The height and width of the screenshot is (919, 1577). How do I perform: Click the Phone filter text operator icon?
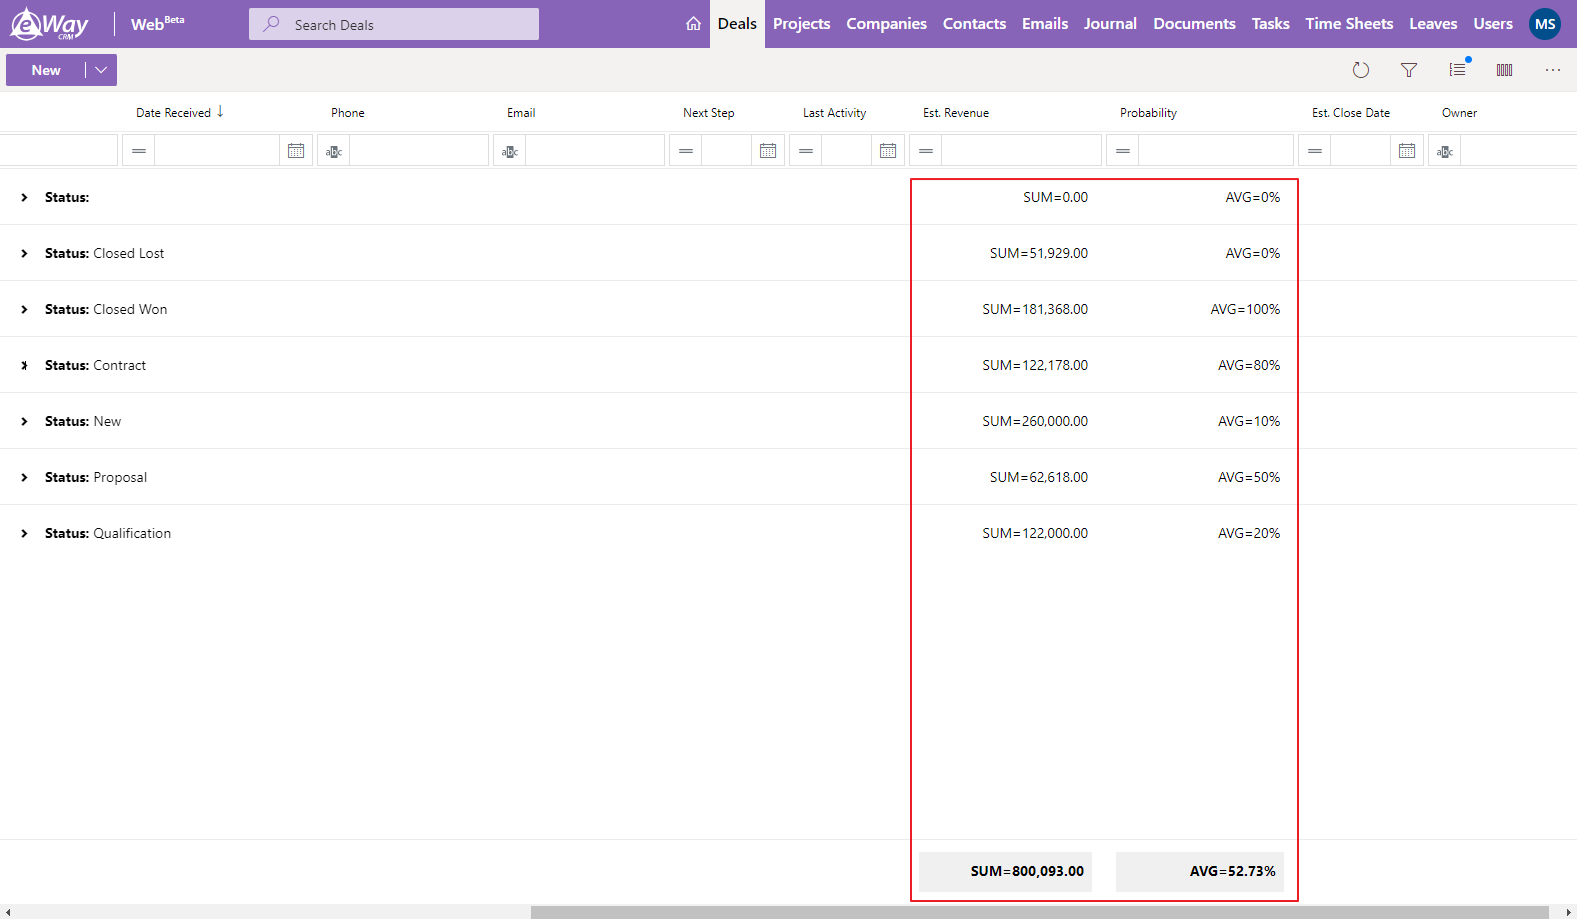(x=334, y=151)
